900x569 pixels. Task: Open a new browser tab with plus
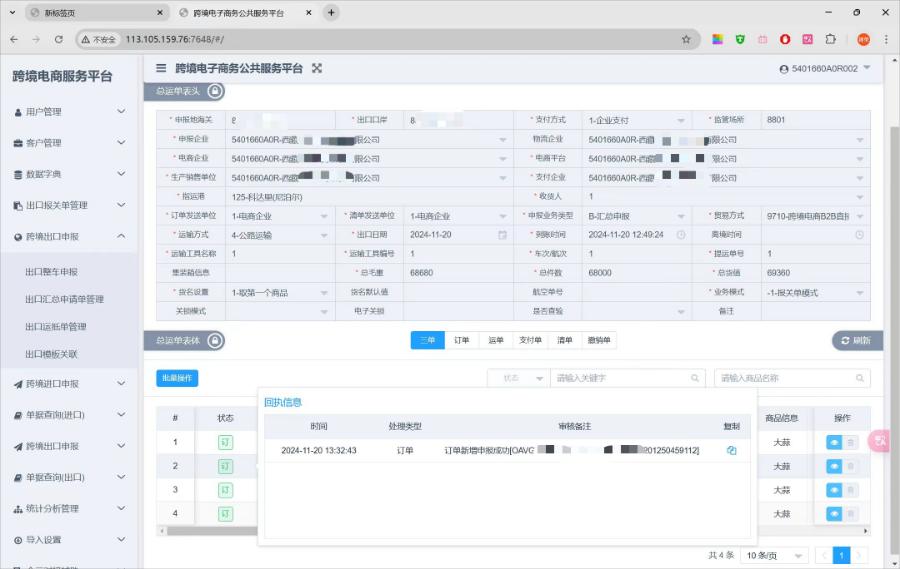pos(331,13)
